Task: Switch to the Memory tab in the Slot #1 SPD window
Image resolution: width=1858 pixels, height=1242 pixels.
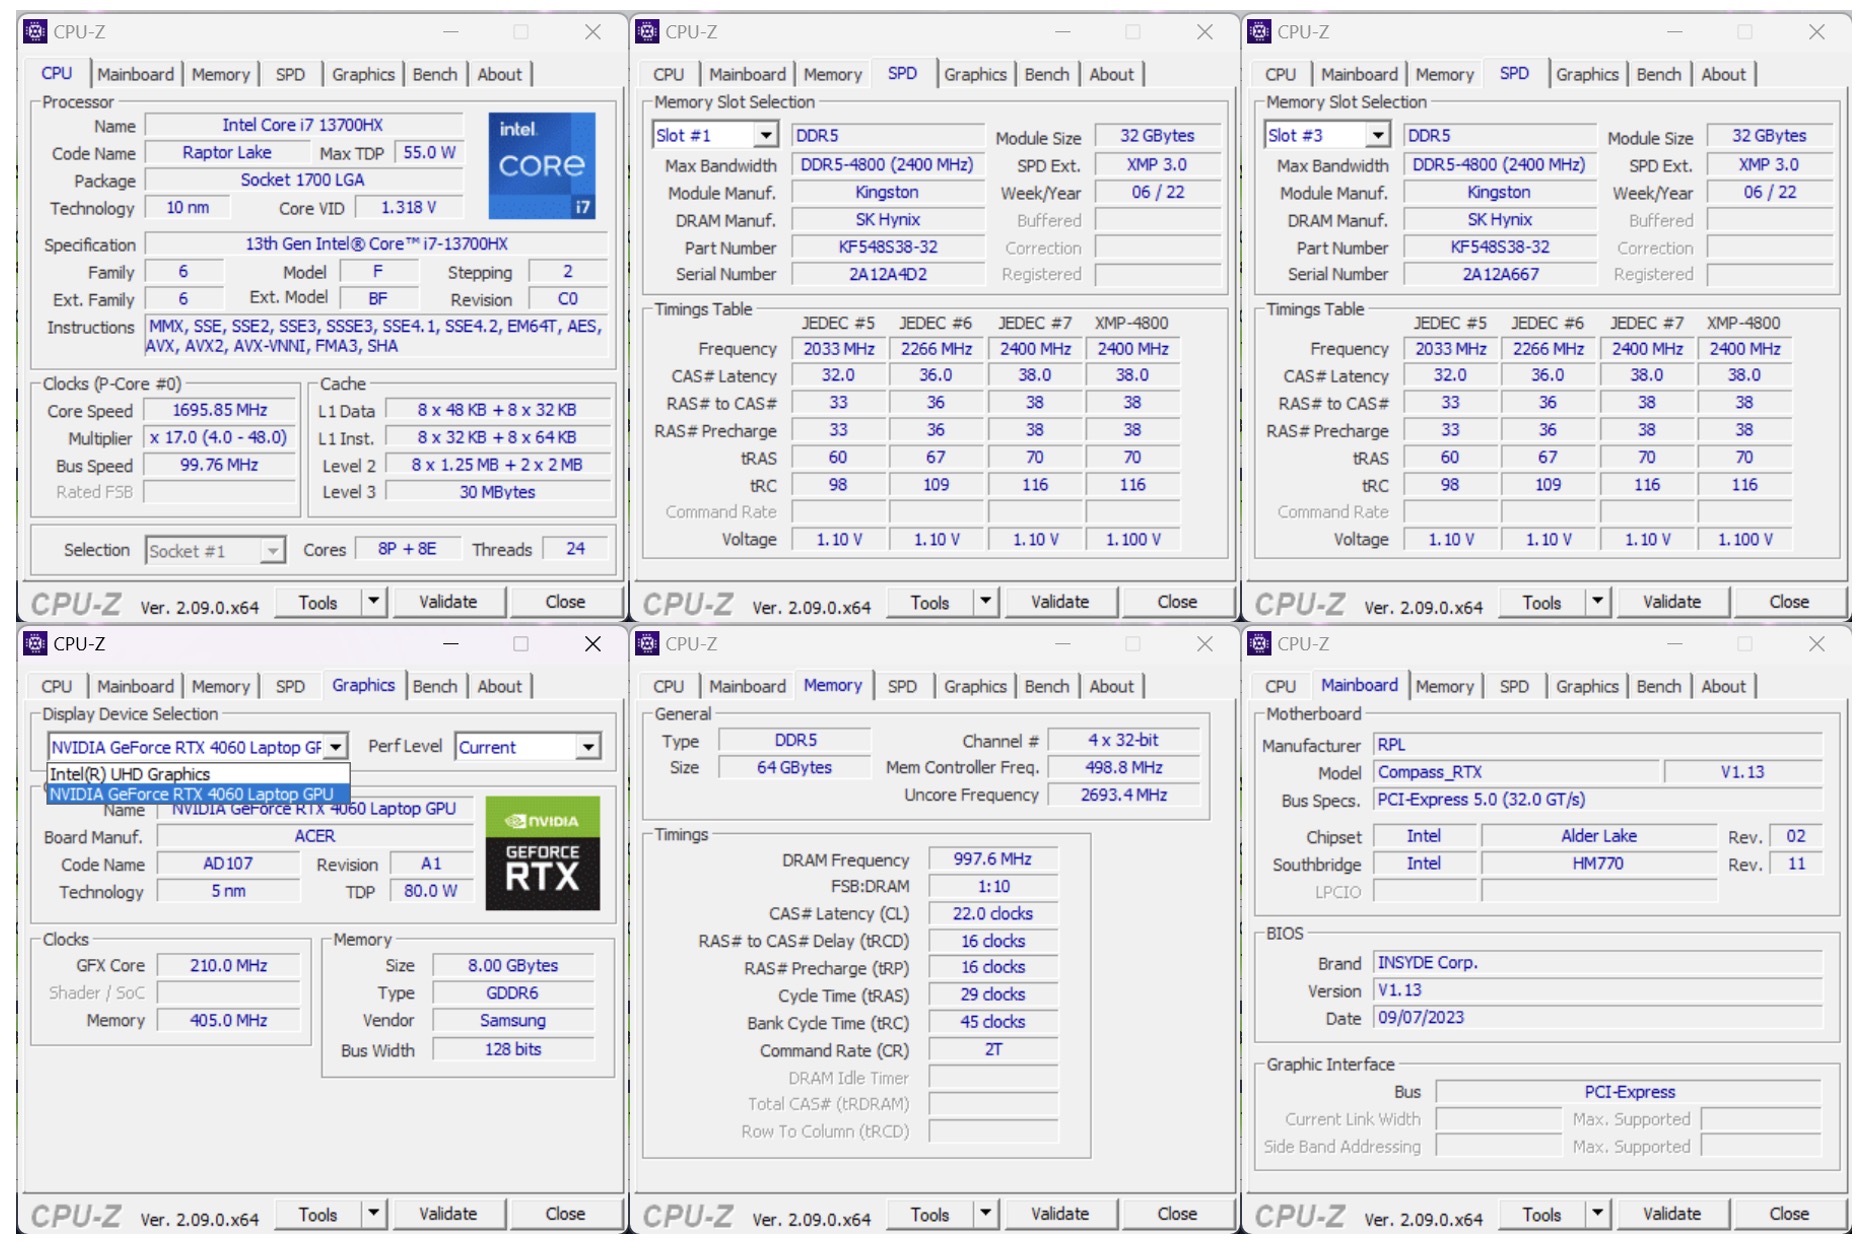Action: [x=832, y=74]
